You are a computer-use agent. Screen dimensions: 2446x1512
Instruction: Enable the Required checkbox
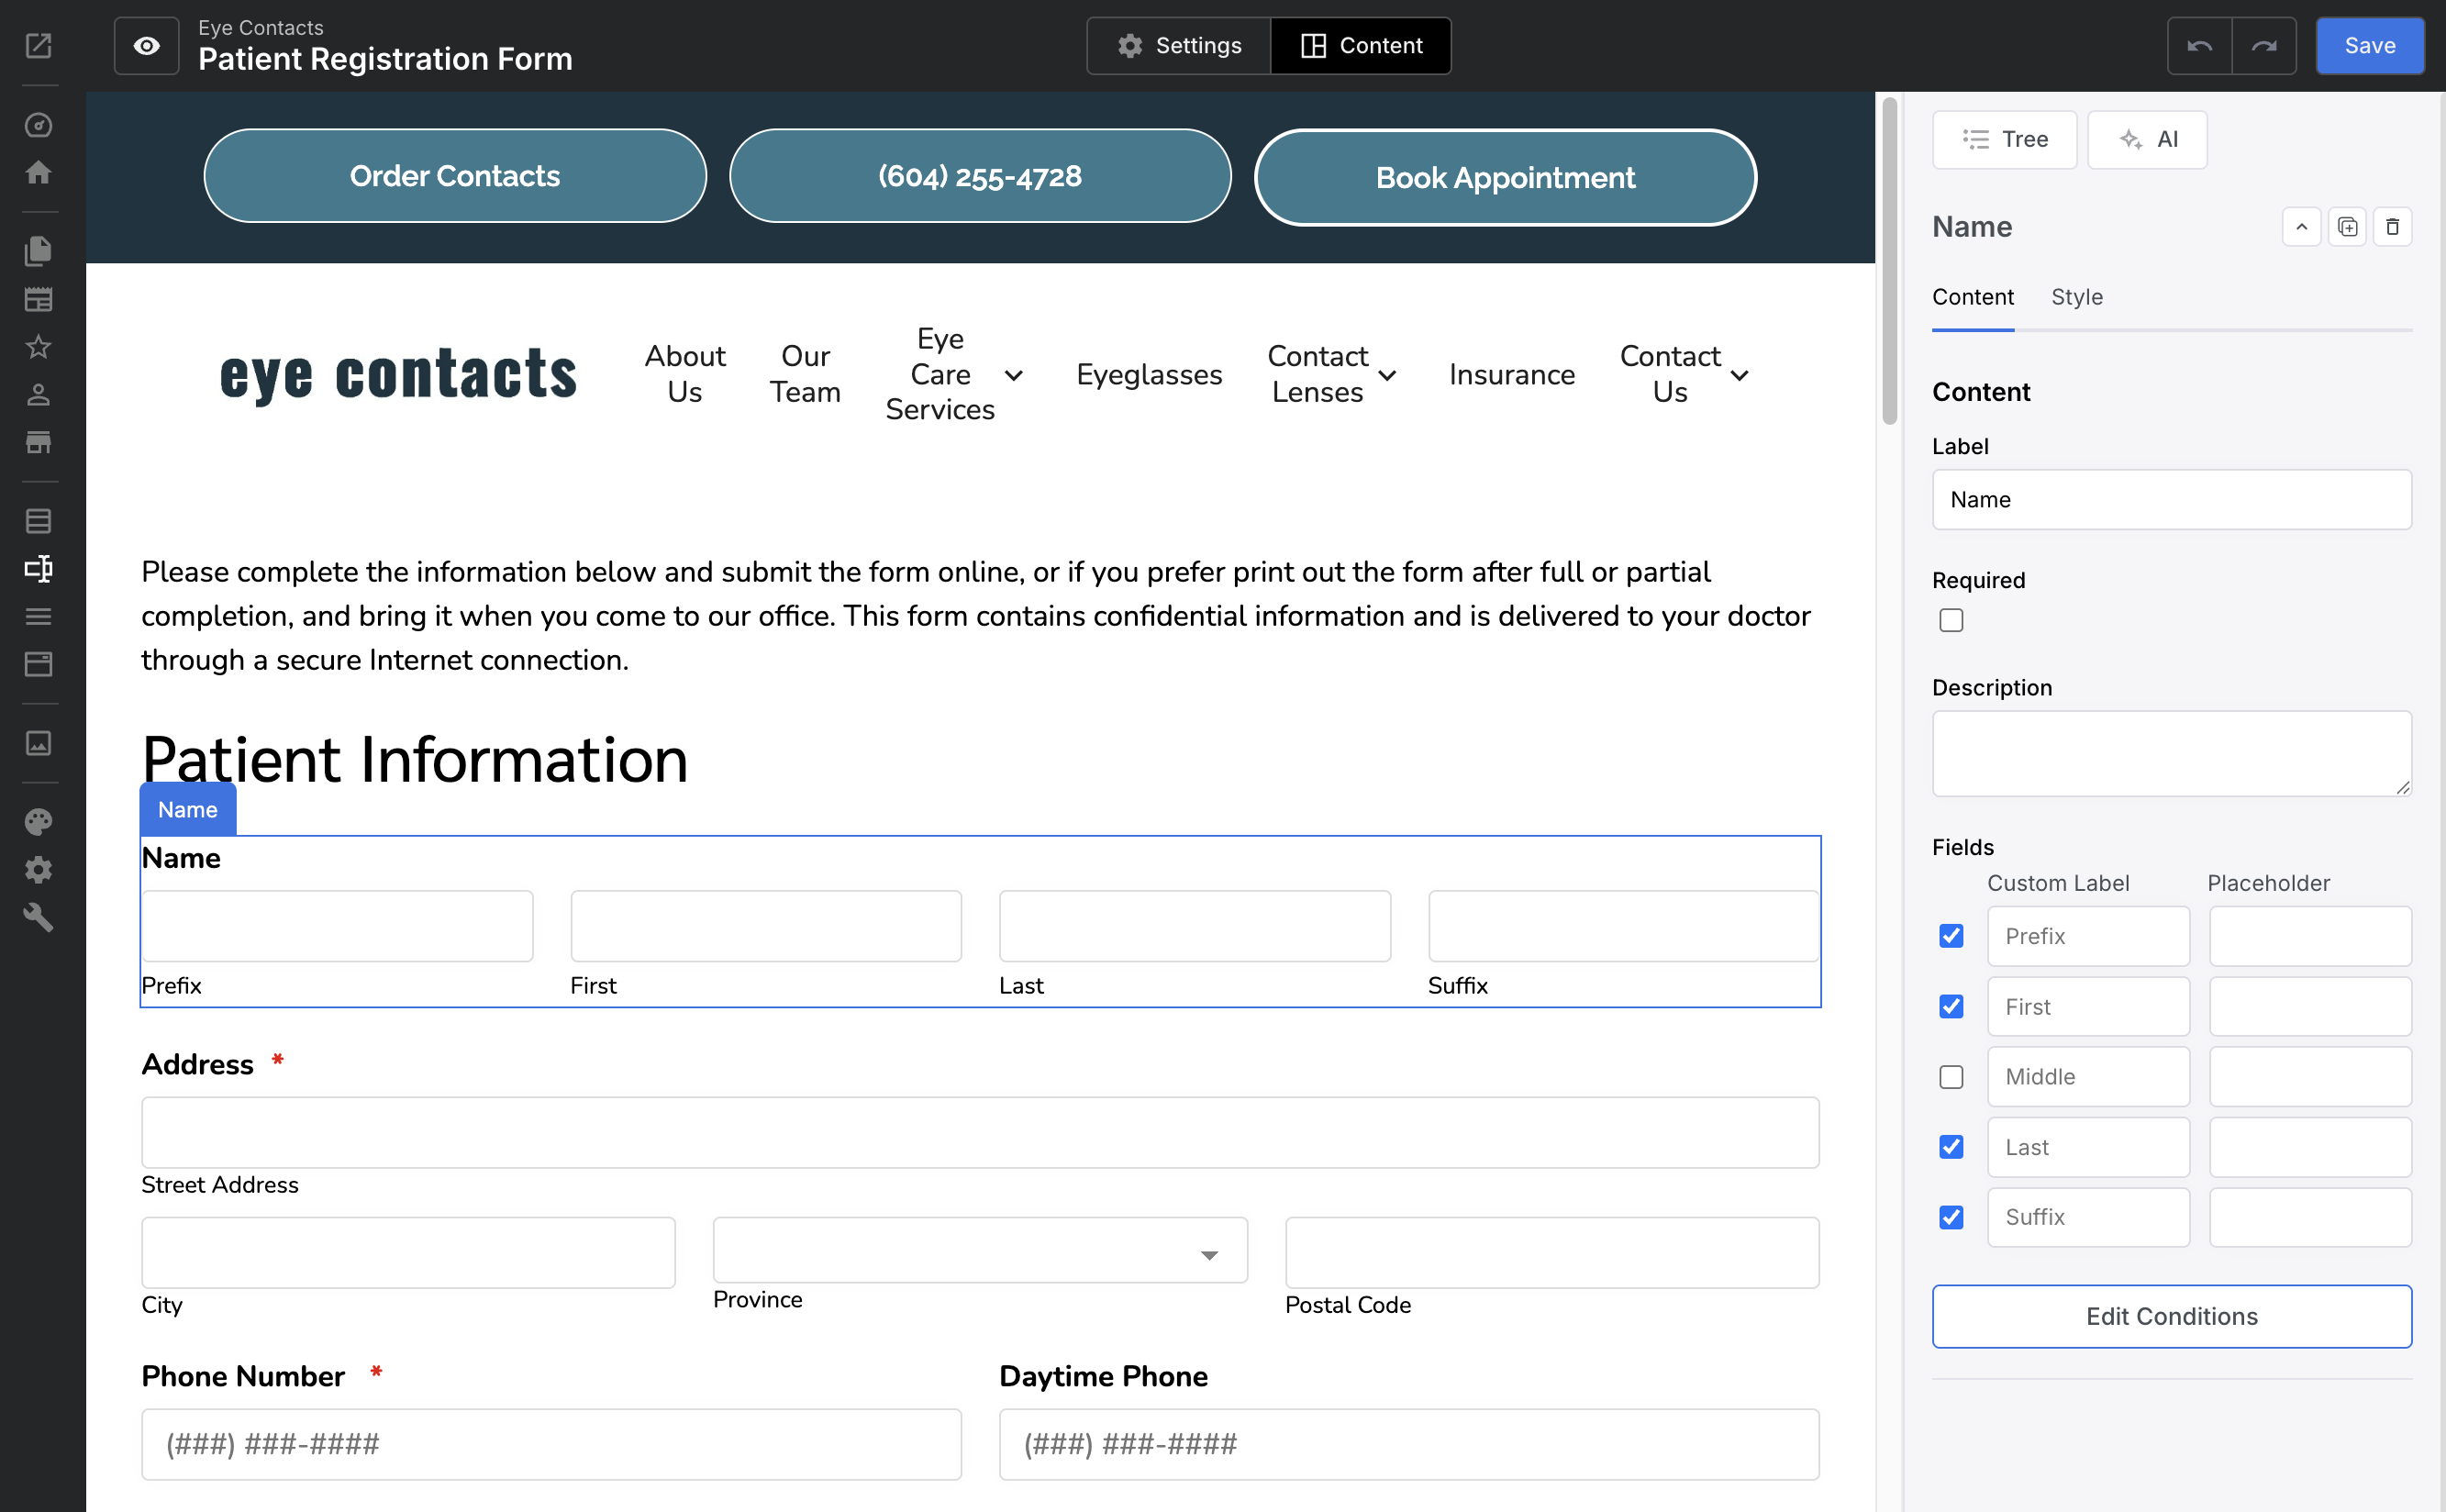tap(1951, 620)
